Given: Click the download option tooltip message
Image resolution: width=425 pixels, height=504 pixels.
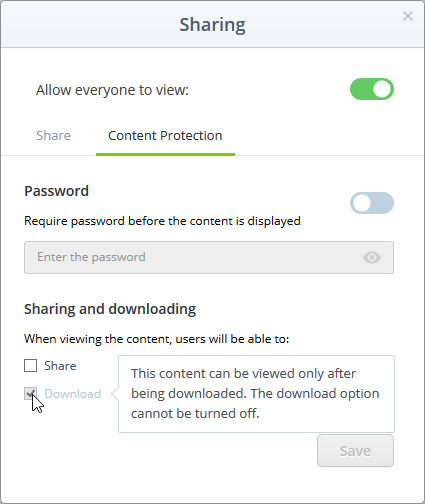Looking at the screenshot, I should (x=255, y=393).
